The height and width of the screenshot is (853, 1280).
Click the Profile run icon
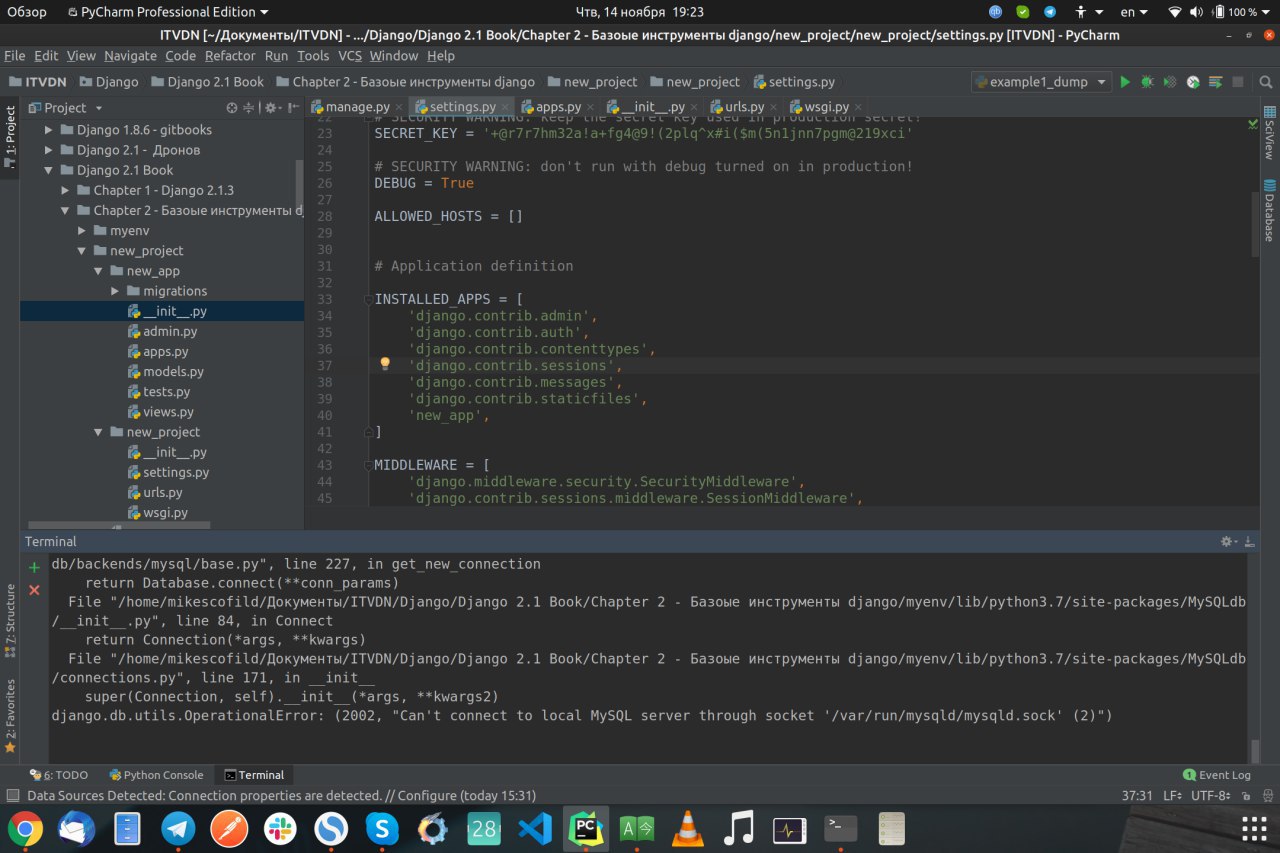pyautogui.click(x=1193, y=82)
